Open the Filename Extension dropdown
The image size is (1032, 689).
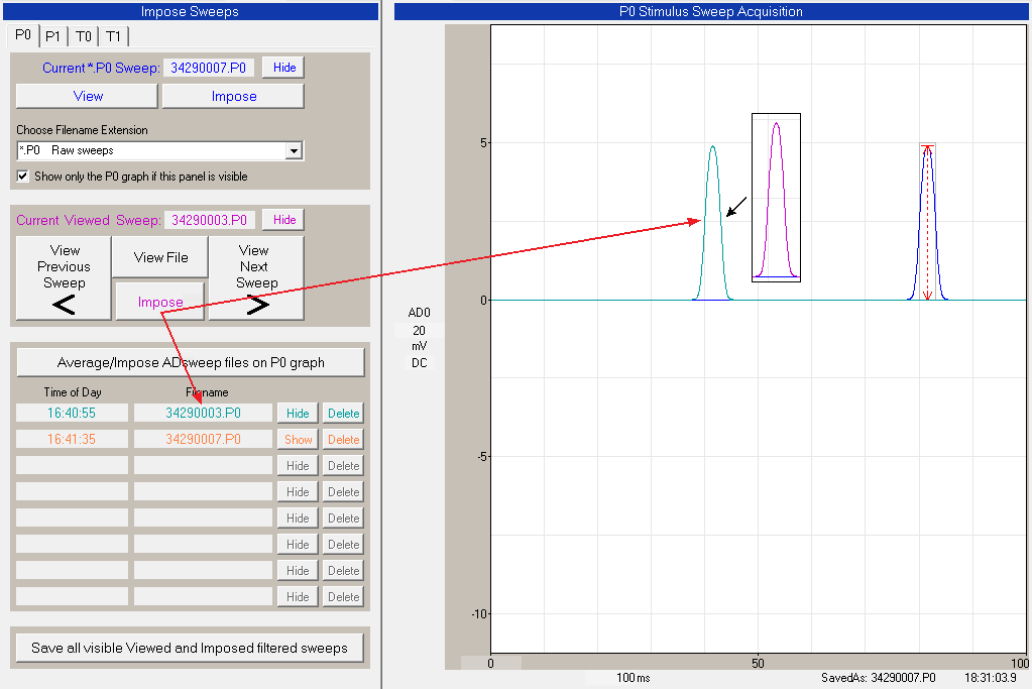pos(293,151)
